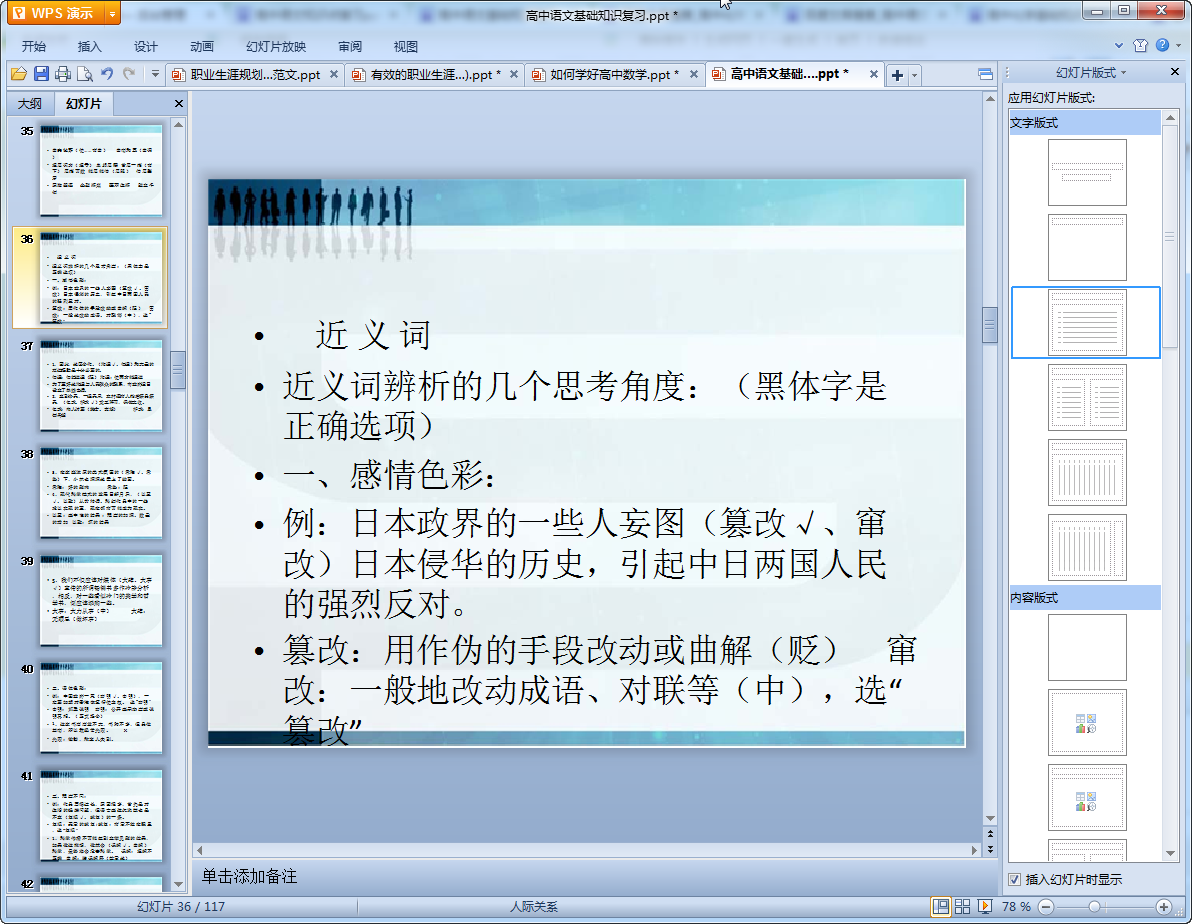Apply the blank layout under 内容版式
The height and width of the screenshot is (924, 1192).
1087,647
